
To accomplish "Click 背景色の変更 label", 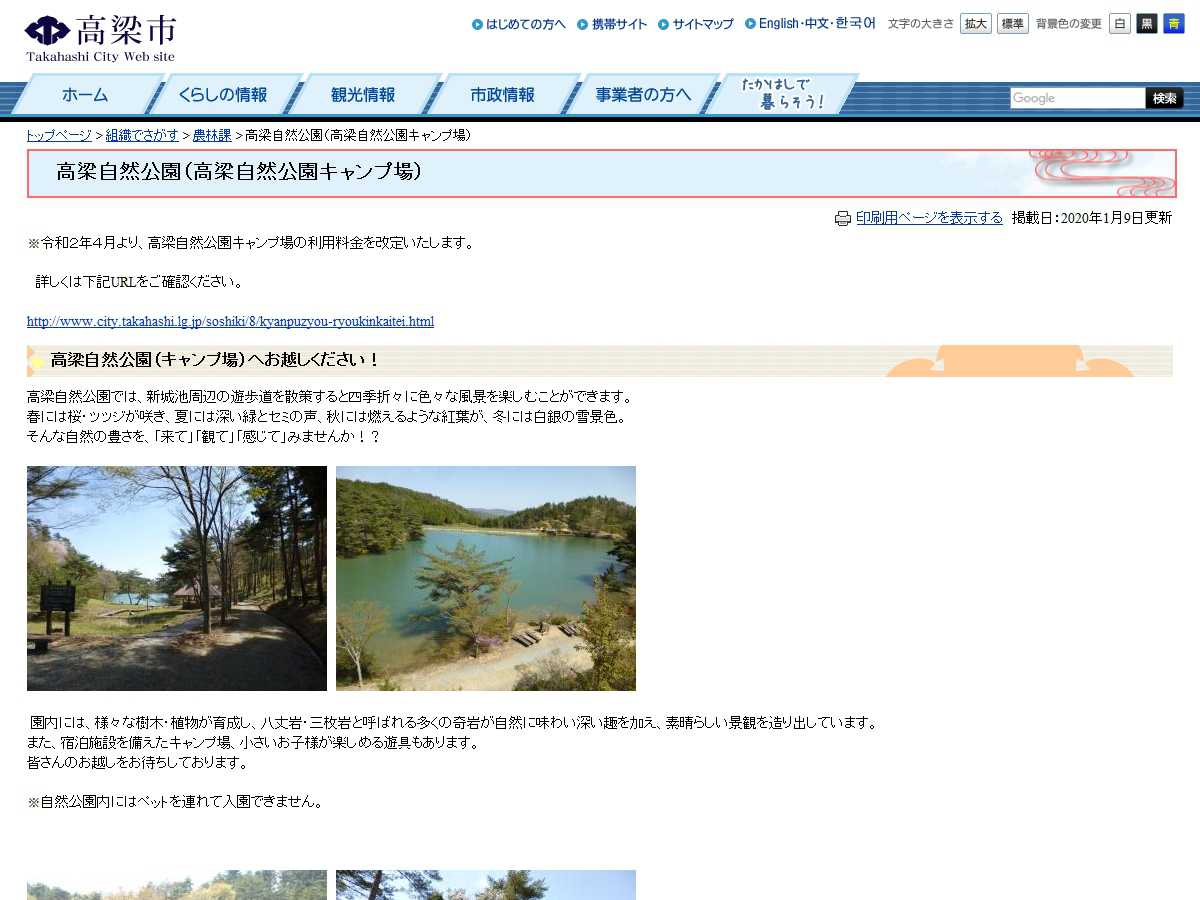I will pos(1068,24).
